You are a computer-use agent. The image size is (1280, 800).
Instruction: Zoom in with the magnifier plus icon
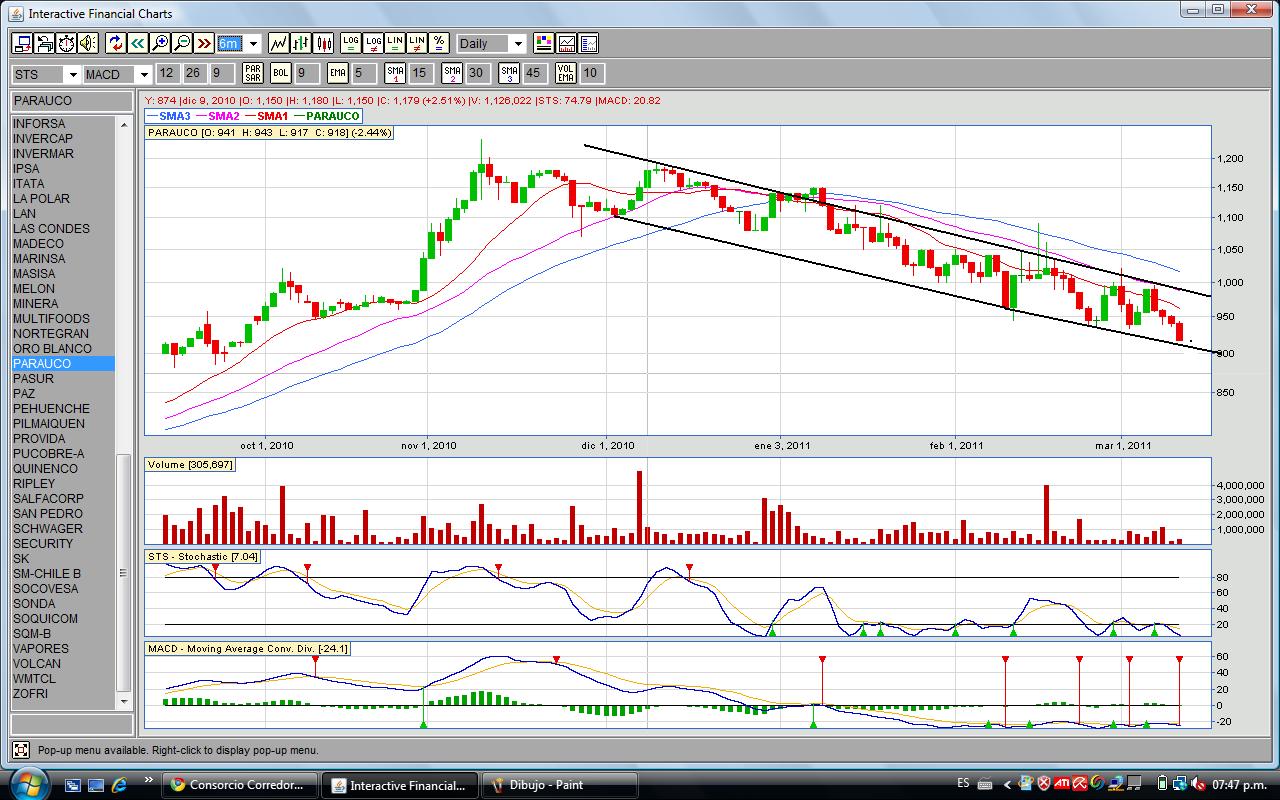[159, 43]
